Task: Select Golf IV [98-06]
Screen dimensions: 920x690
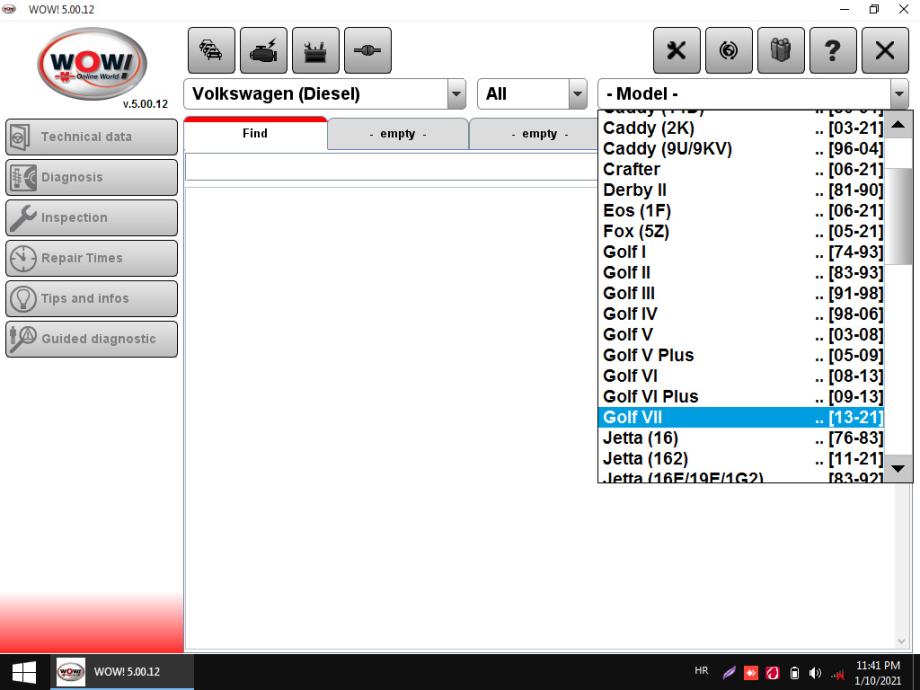Action: click(742, 314)
